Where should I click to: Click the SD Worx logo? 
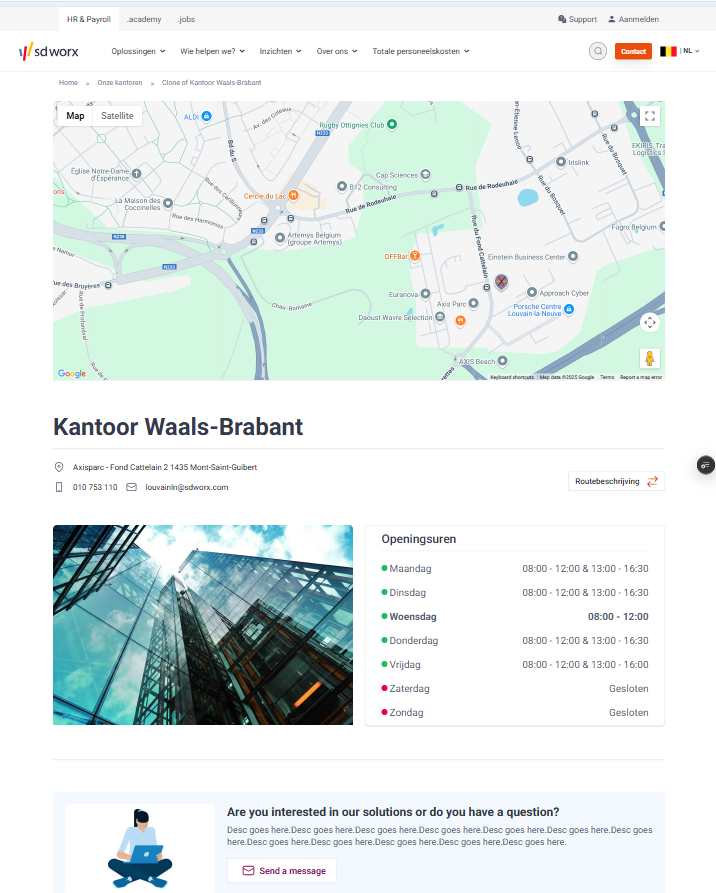(48, 51)
